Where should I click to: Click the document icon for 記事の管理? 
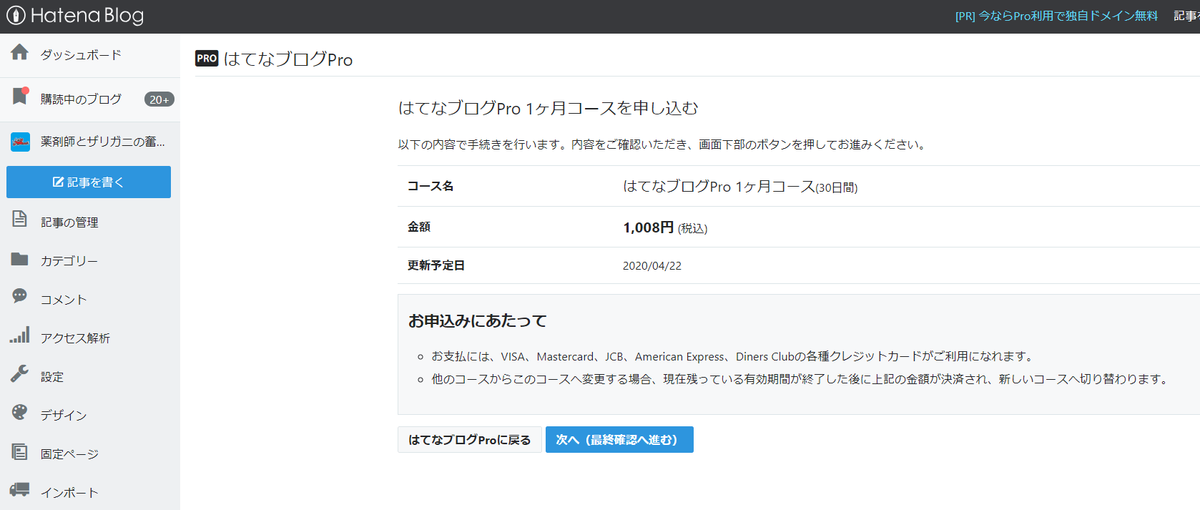(19, 220)
